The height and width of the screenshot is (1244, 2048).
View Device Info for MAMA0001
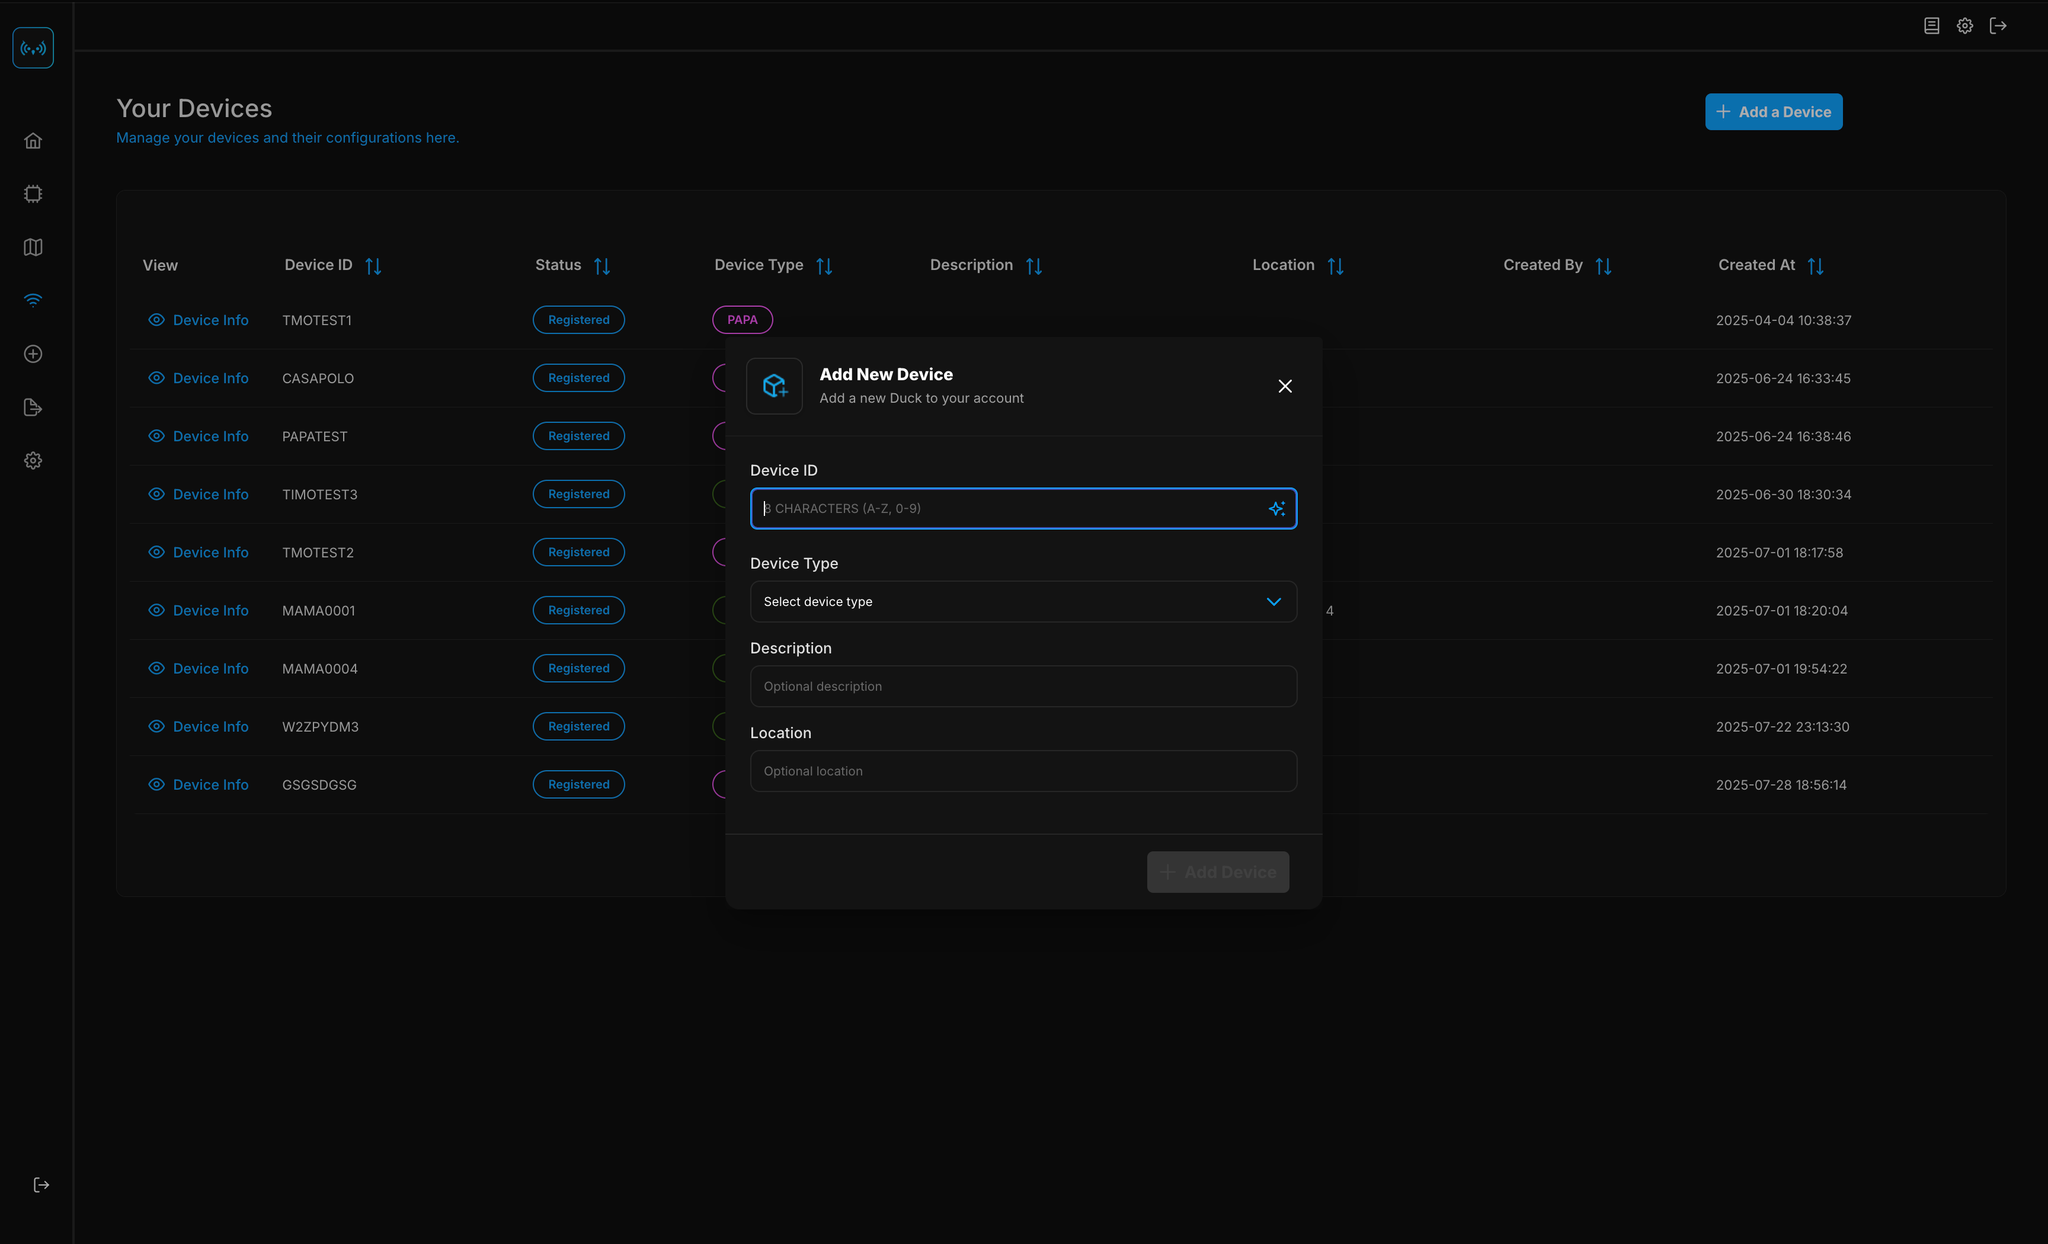coord(198,610)
